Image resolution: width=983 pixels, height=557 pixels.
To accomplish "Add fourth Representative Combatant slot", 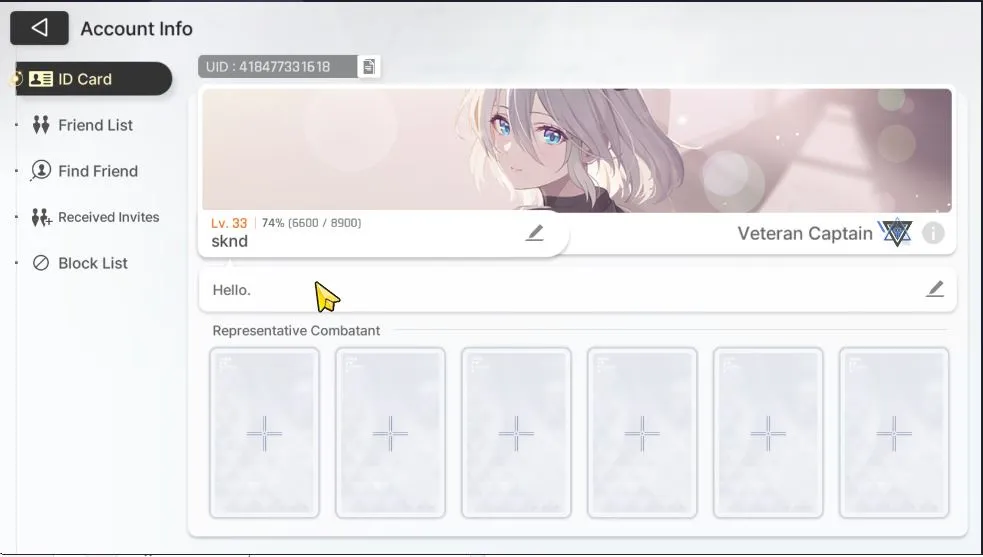I will tap(642, 433).
